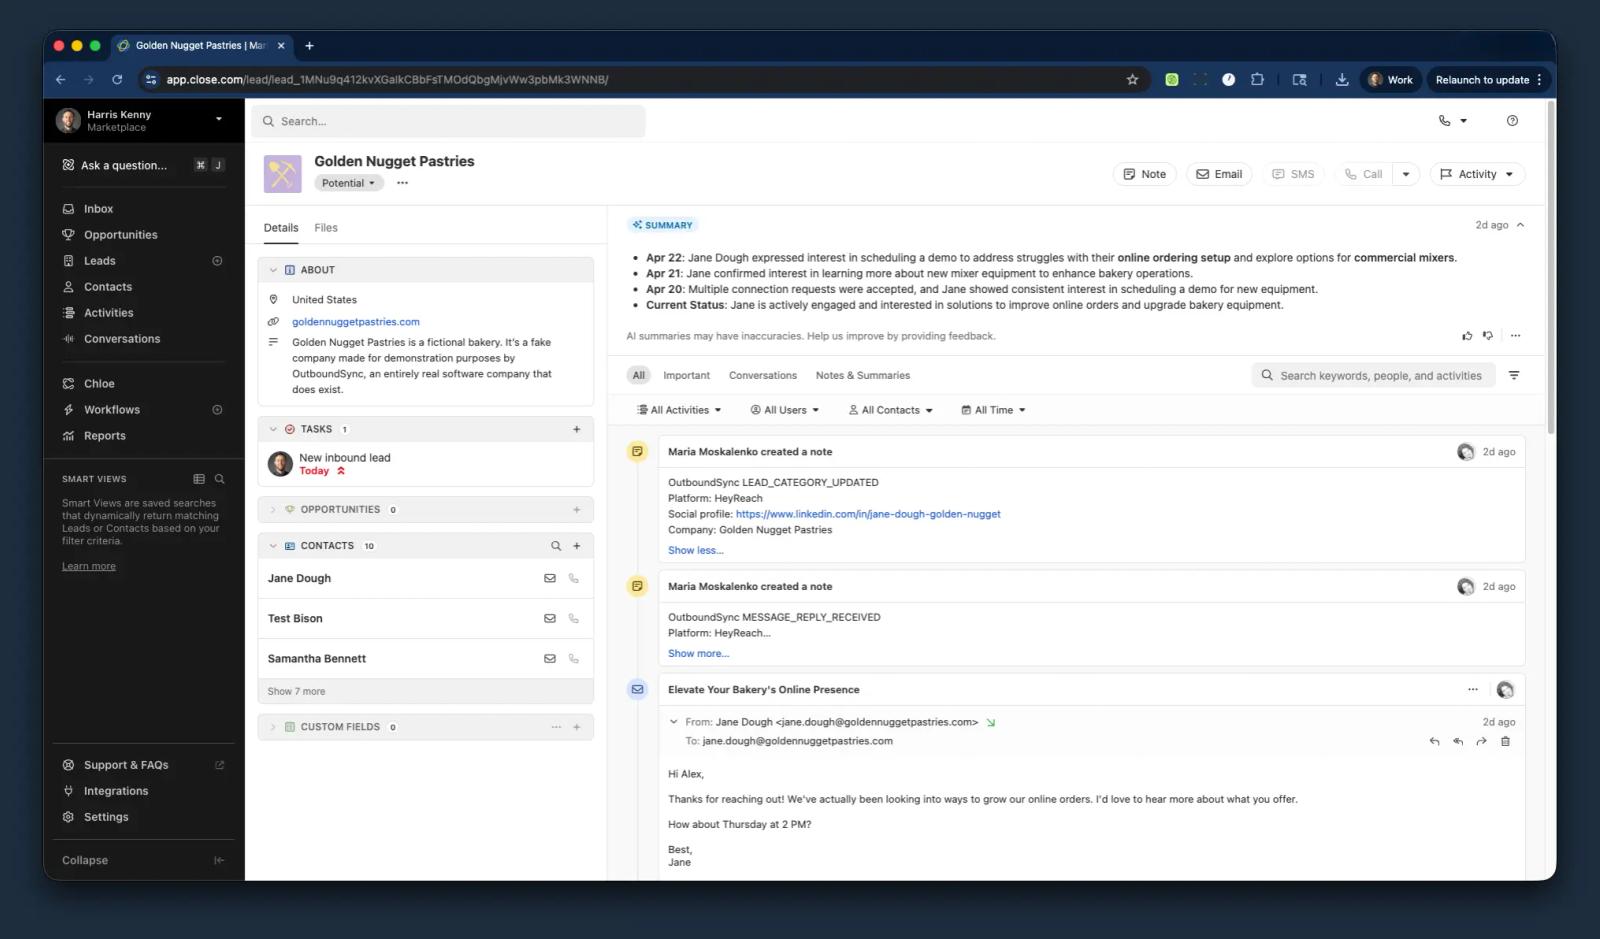The width and height of the screenshot is (1600, 939).
Task: Click Show more on second note
Action: pyautogui.click(x=698, y=654)
